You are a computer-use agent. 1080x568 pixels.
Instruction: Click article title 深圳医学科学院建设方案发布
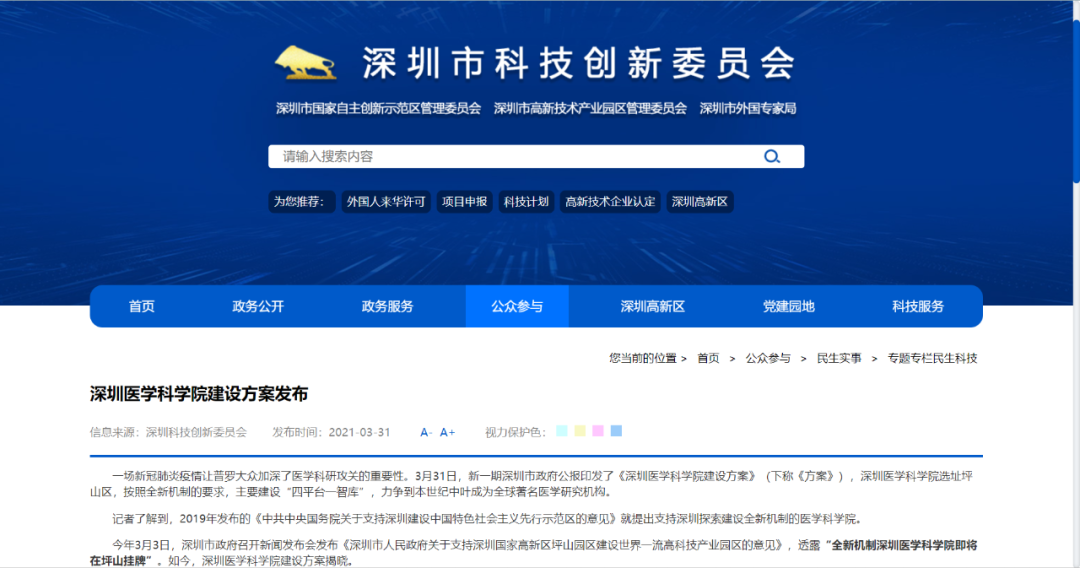point(198,394)
